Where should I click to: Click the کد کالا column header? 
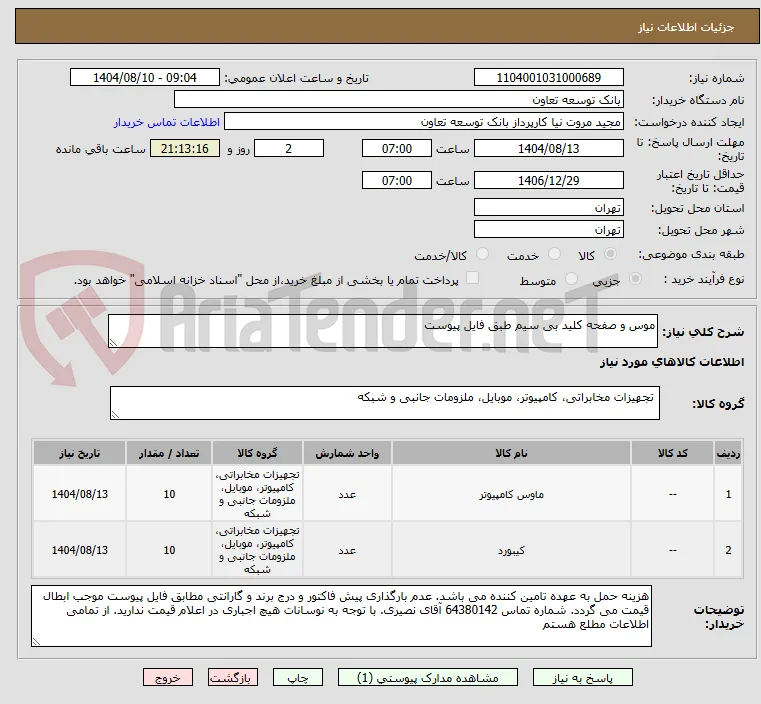(x=672, y=453)
